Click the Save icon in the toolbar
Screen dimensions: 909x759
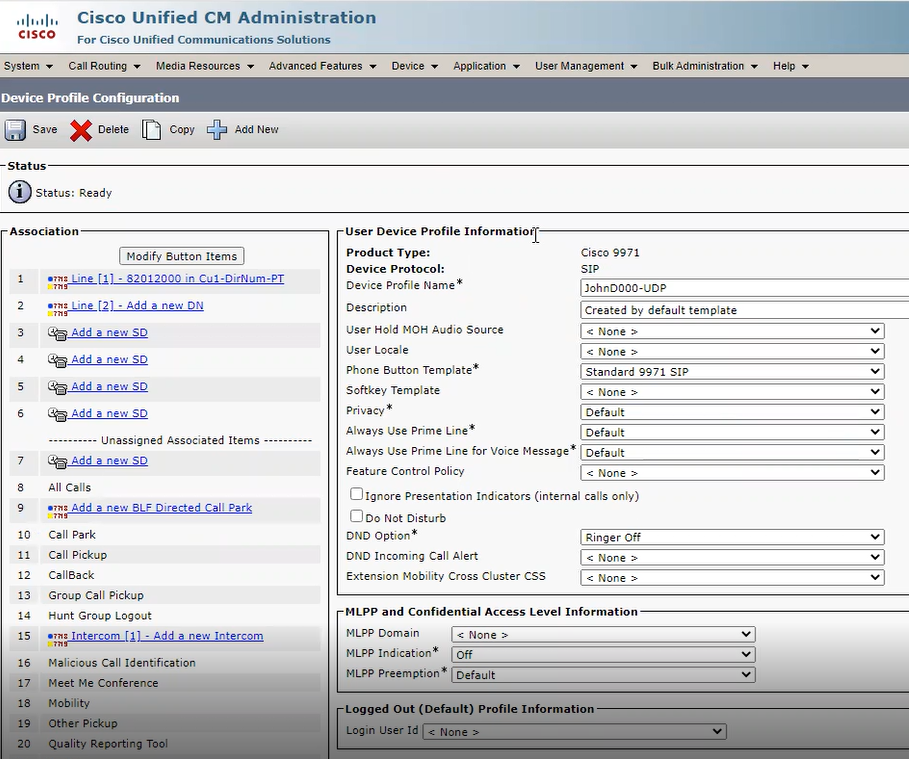click(x=14, y=129)
